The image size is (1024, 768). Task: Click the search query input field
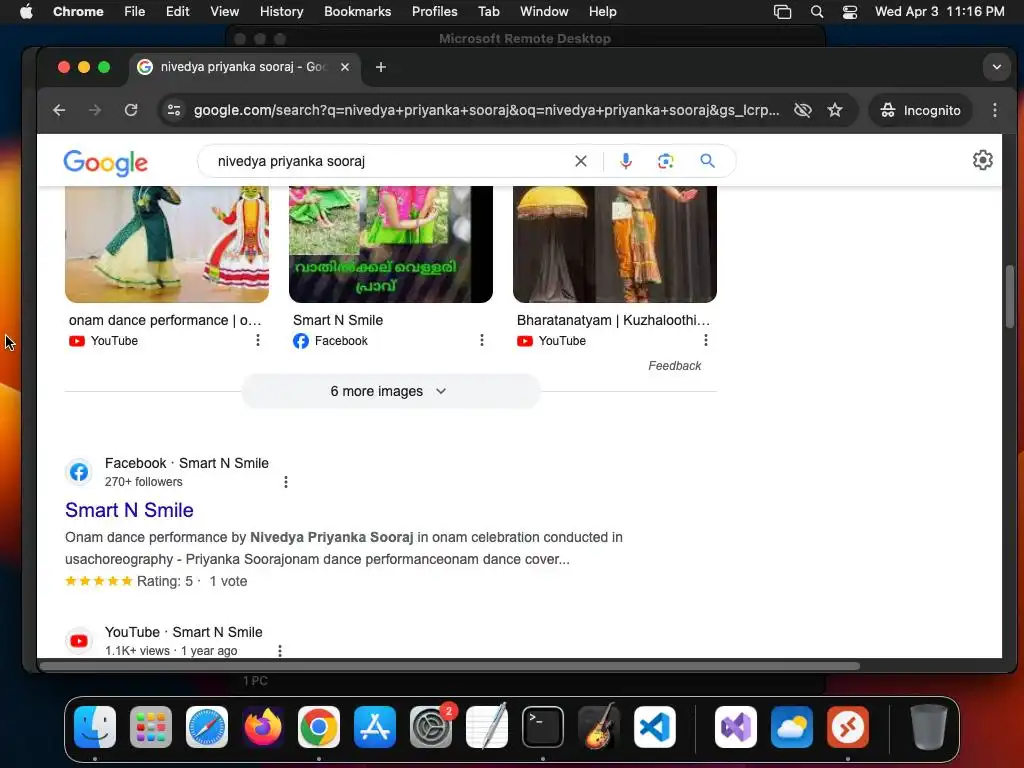[x=389, y=161]
